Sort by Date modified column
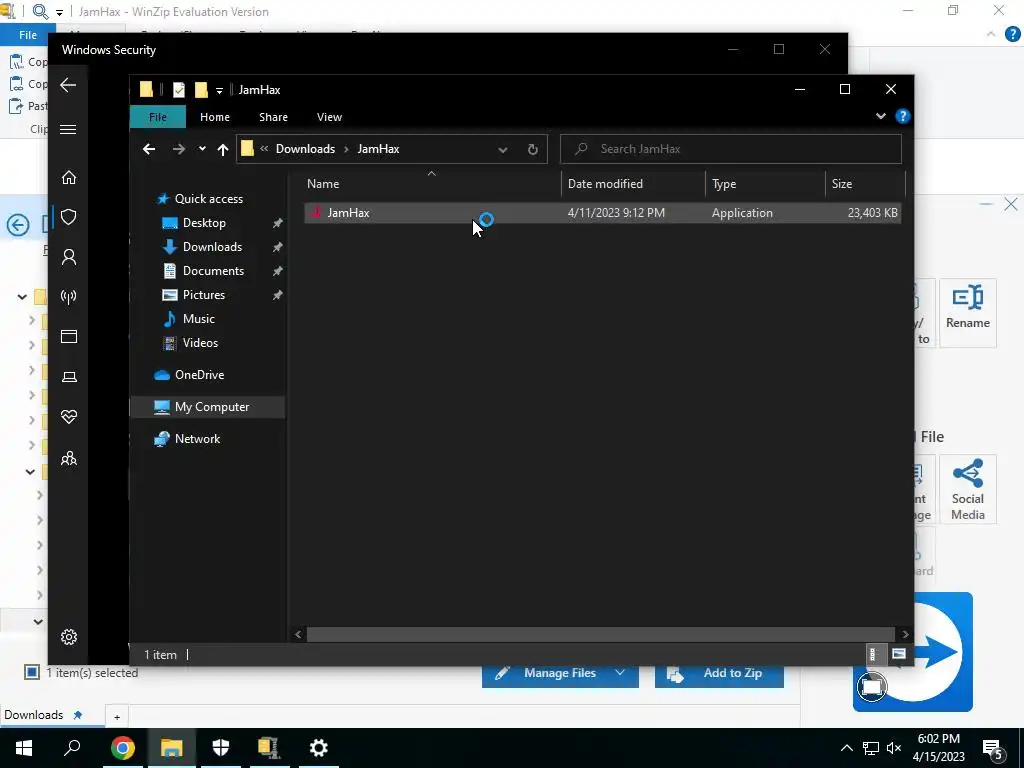1024x768 pixels. [x=633, y=184]
